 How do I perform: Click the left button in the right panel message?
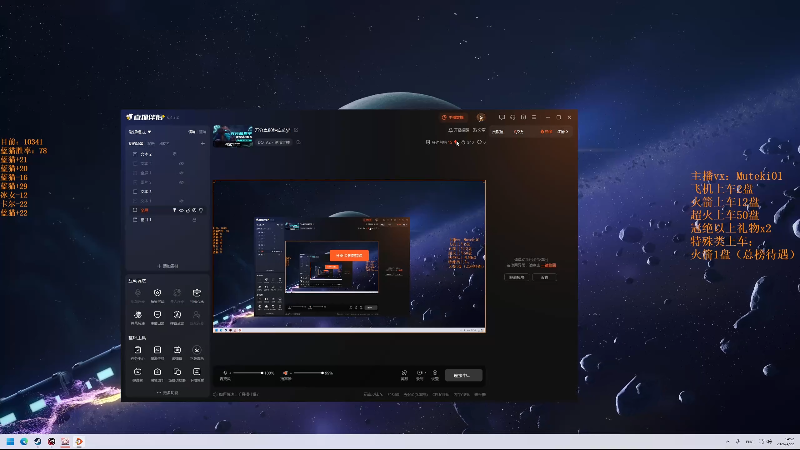(517, 278)
